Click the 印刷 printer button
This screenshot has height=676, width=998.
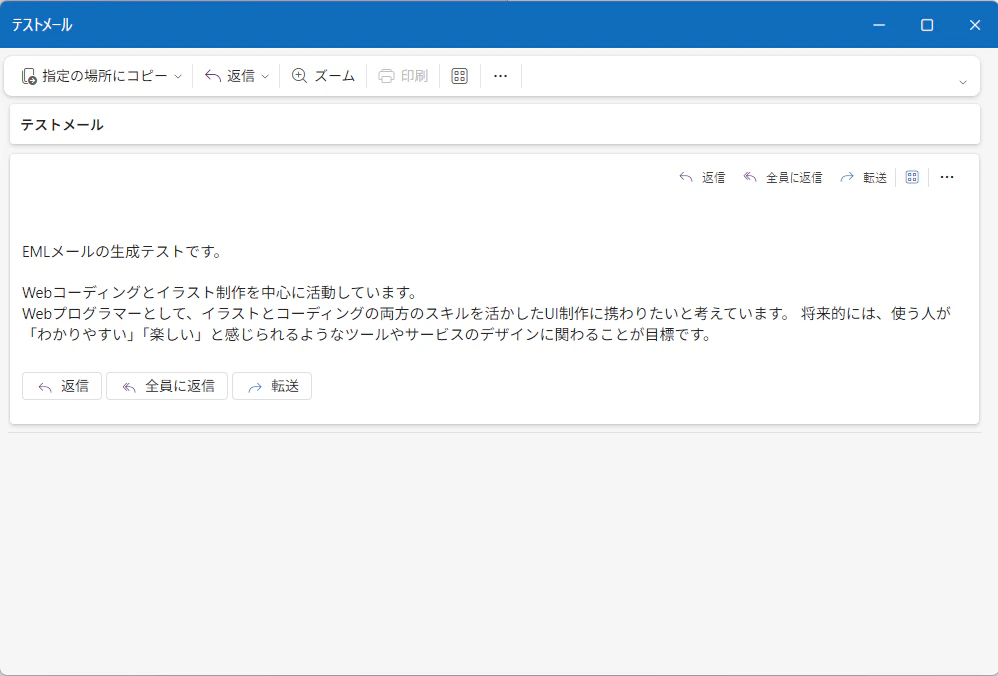(403, 76)
